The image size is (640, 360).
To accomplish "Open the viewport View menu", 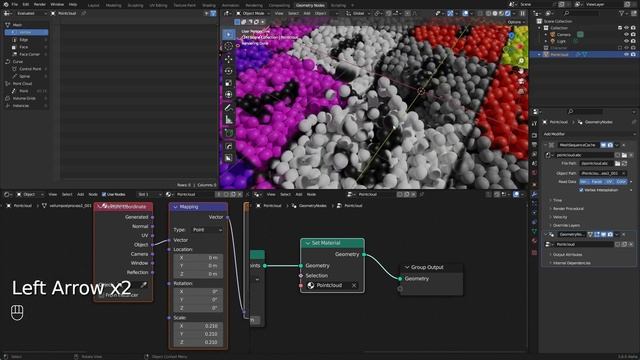I will coord(279,13).
